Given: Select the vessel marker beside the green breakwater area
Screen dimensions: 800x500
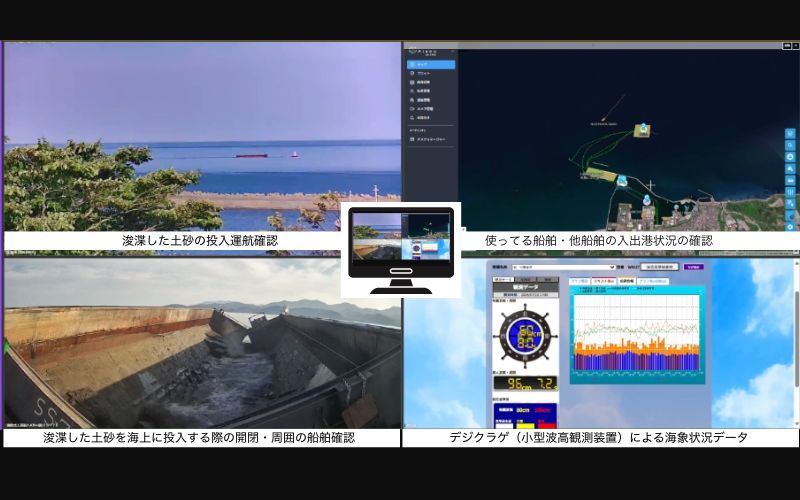Looking at the screenshot, I should (621, 181).
